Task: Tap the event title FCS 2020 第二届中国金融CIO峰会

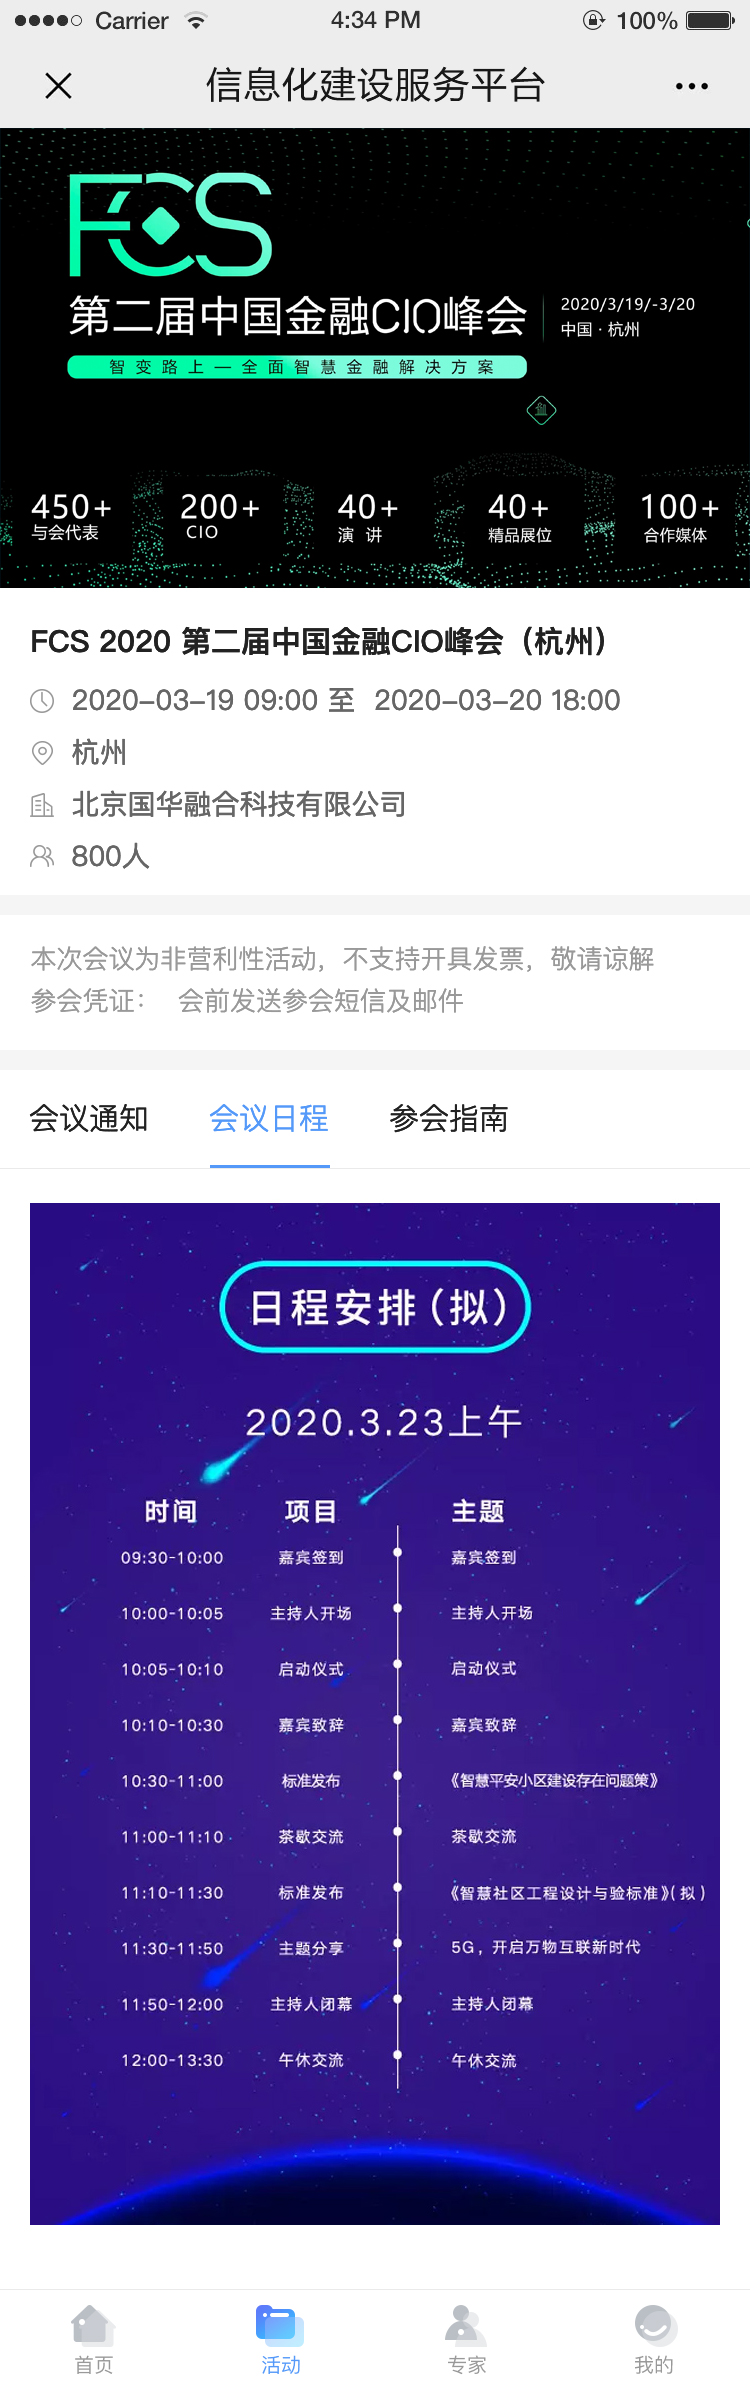Action: (x=318, y=642)
